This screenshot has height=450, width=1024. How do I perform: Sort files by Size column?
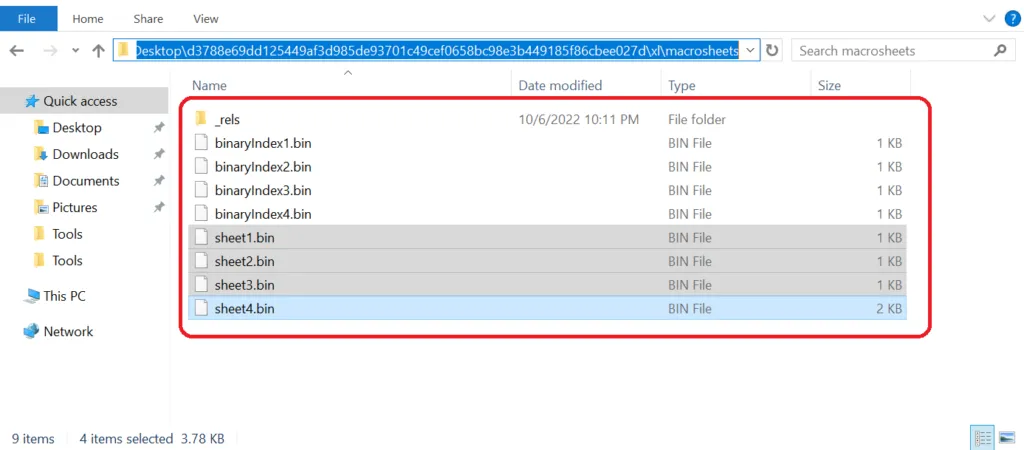[829, 86]
